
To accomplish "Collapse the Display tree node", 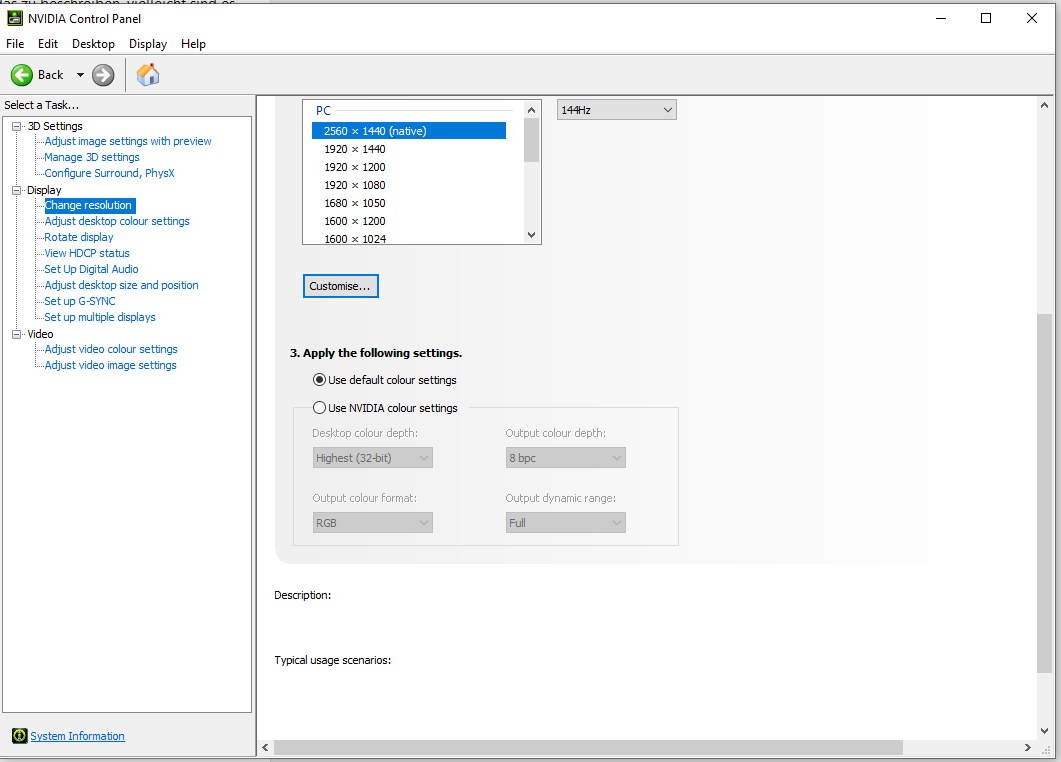I will 16,190.
